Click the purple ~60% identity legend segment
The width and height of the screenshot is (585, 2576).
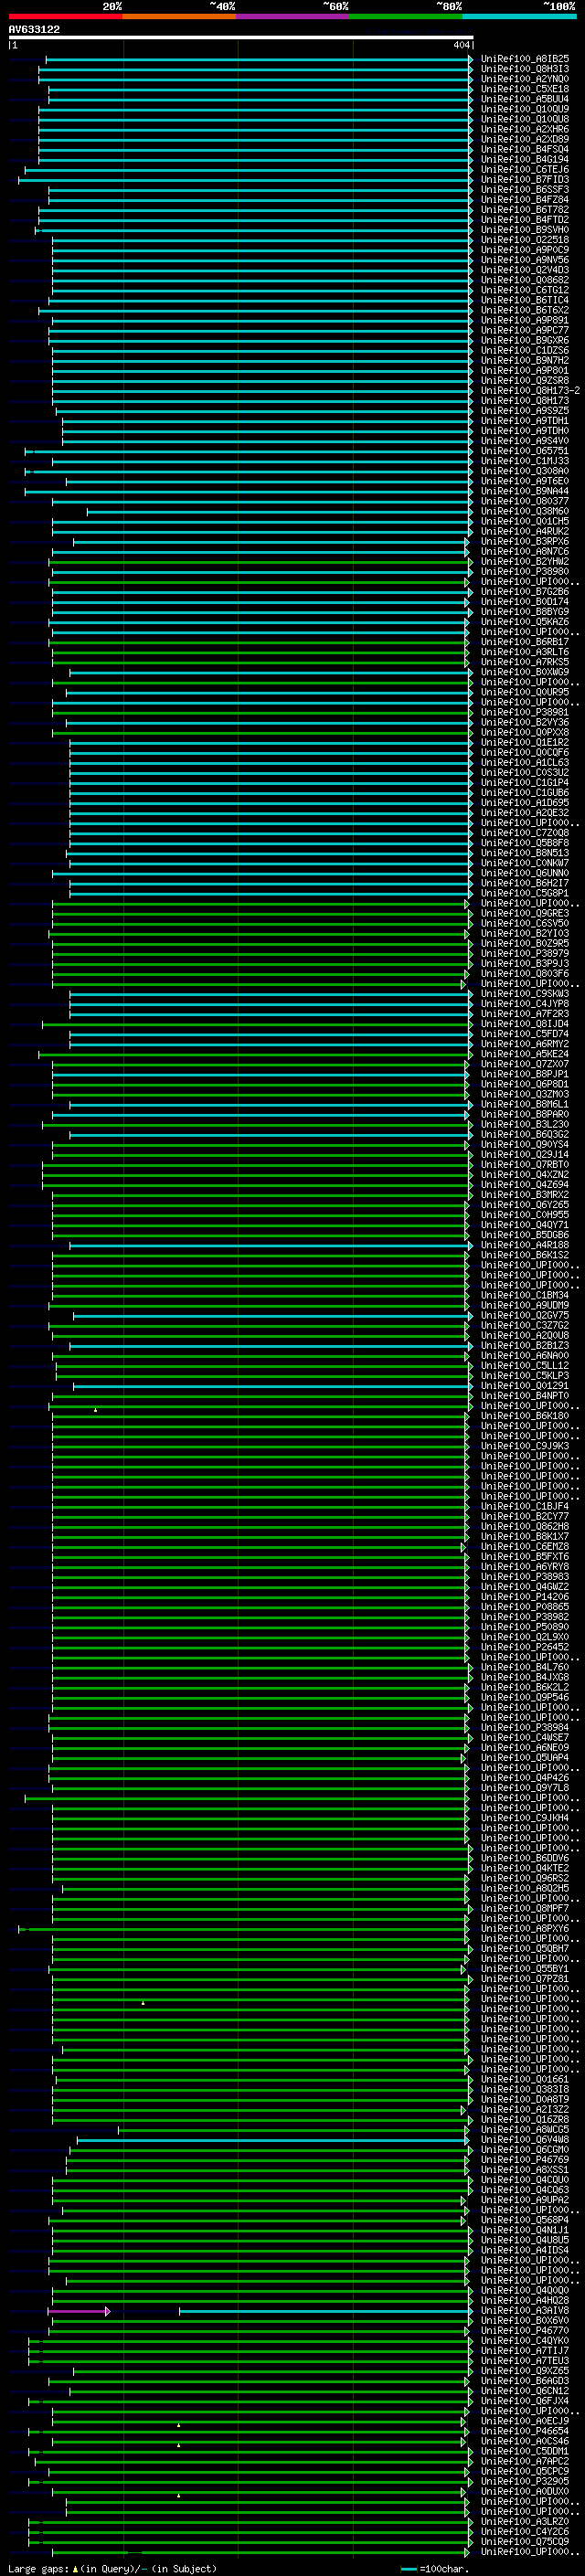coord(293,17)
